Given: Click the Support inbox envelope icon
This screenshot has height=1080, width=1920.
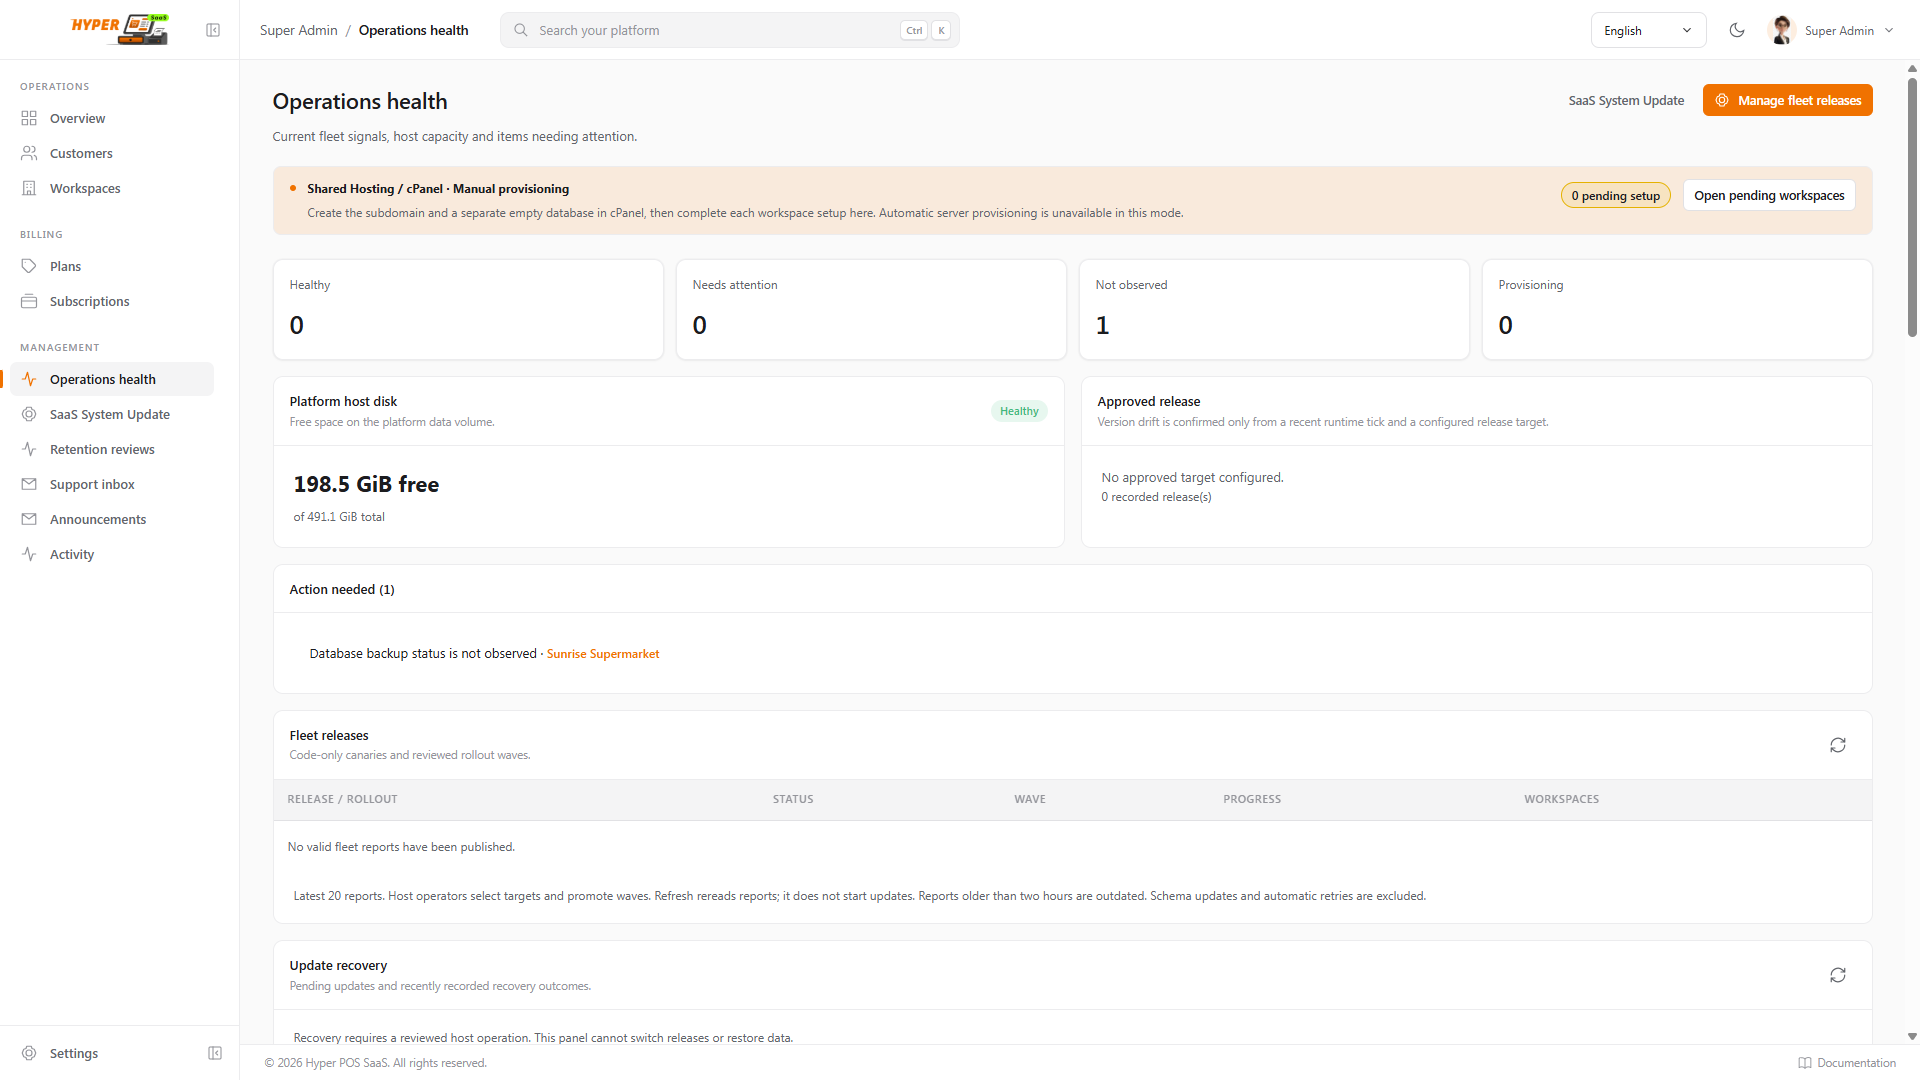Looking at the screenshot, I should pyautogui.click(x=29, y=484).
